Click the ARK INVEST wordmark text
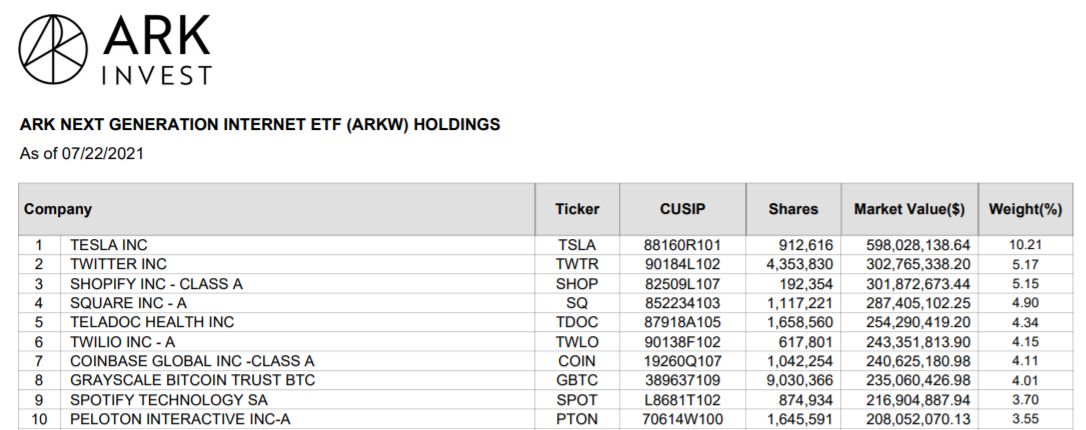1086x430 pixels. tap(156, 50)
